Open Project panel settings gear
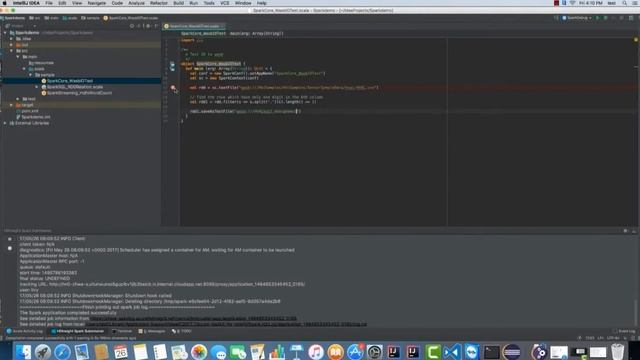Image resolution: width=640 pixels, height=360 pixels. coord(148,26)
